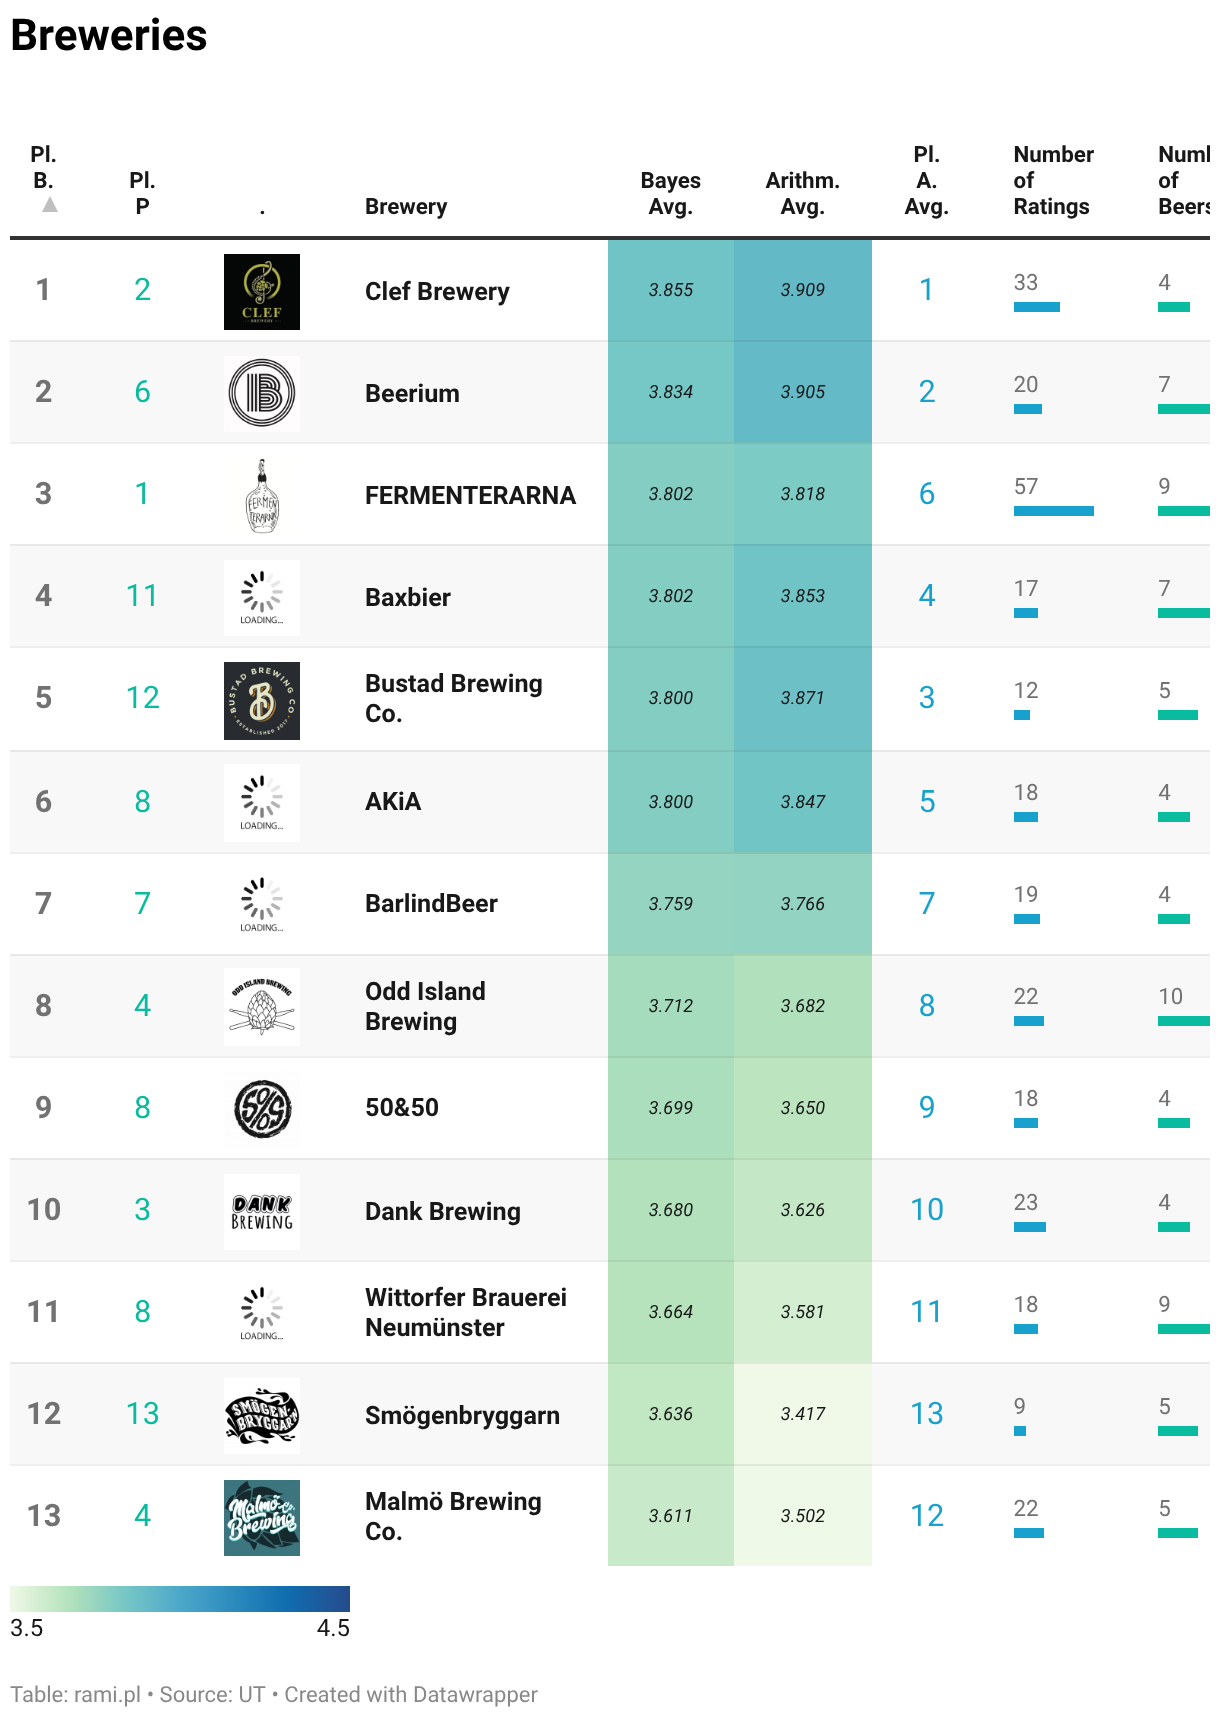This screenshot has height=1720, width=1220.
Task: Sort by Arithm. Avg. column header
Action: pos(802,193)
